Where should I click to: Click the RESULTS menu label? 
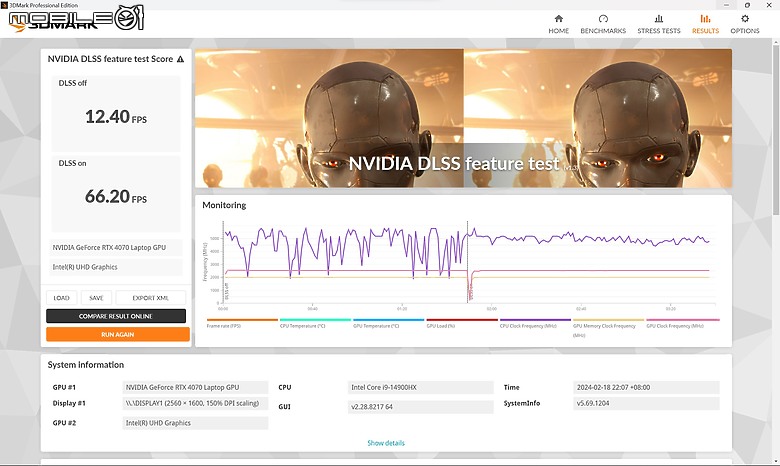click(x=705, y=31)
